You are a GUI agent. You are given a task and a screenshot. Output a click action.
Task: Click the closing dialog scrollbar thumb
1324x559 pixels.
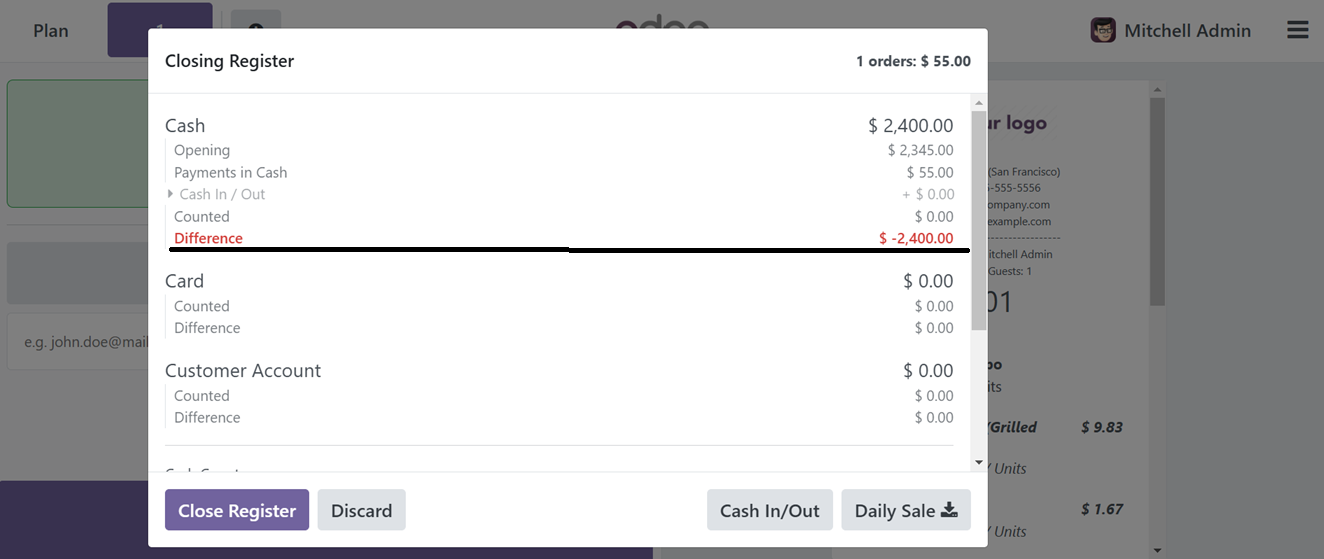click(x=978, y=220)
